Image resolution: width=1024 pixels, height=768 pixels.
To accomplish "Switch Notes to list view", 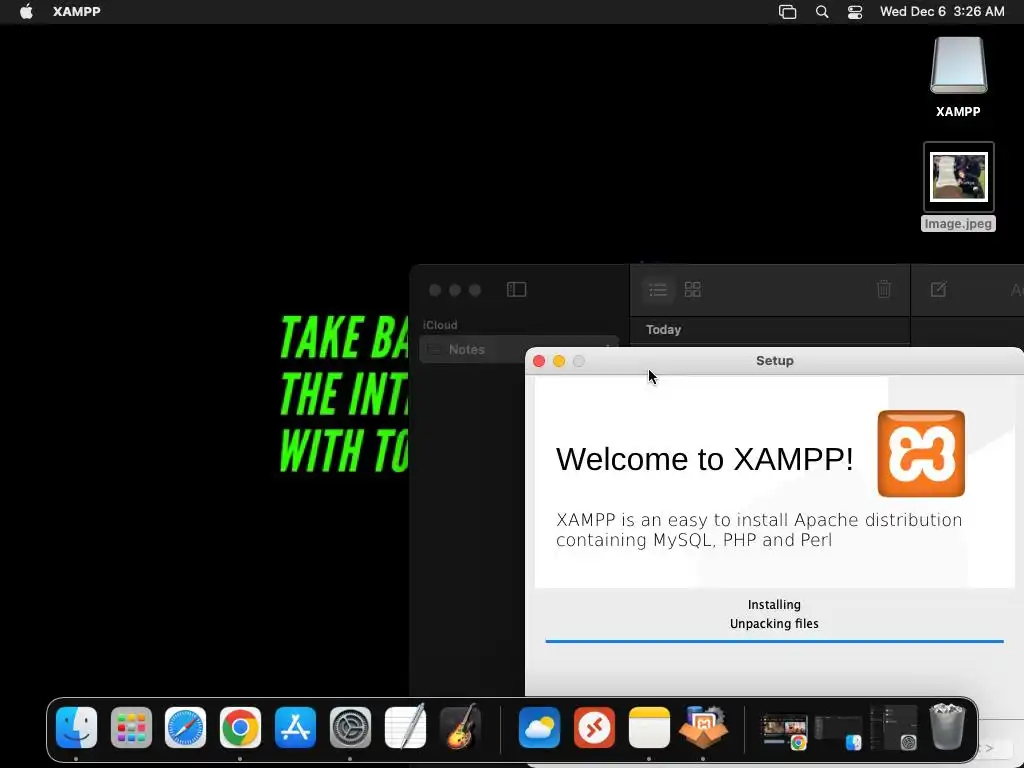I will click(658, 289).
